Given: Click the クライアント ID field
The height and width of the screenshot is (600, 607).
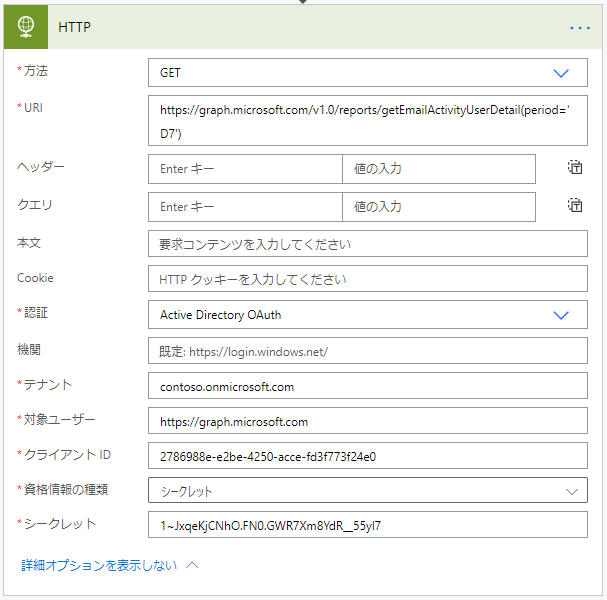Looking at the screenshot, I should point(368,456).
